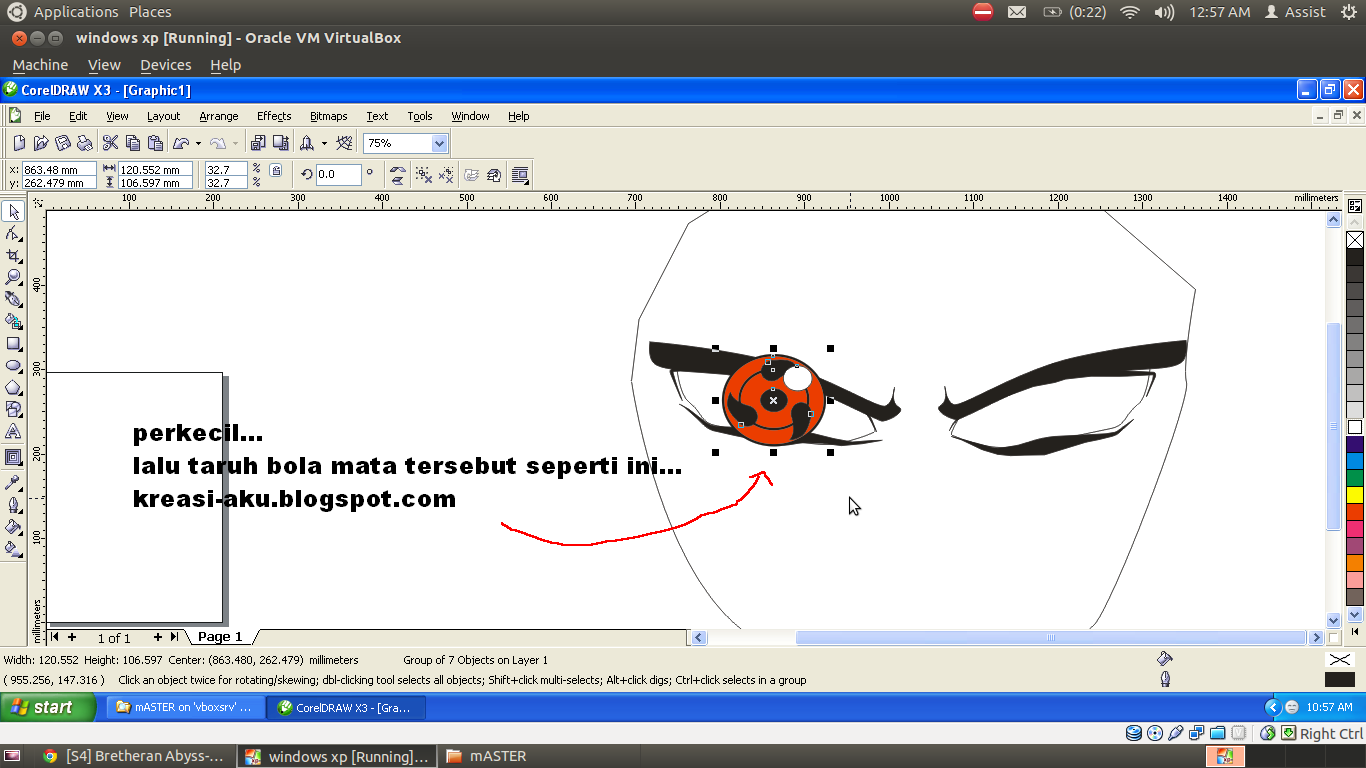Select the Basic Shapes tool
This screenshot has height=768, width=1366.
pyautogui.click(x=13, y=409)
